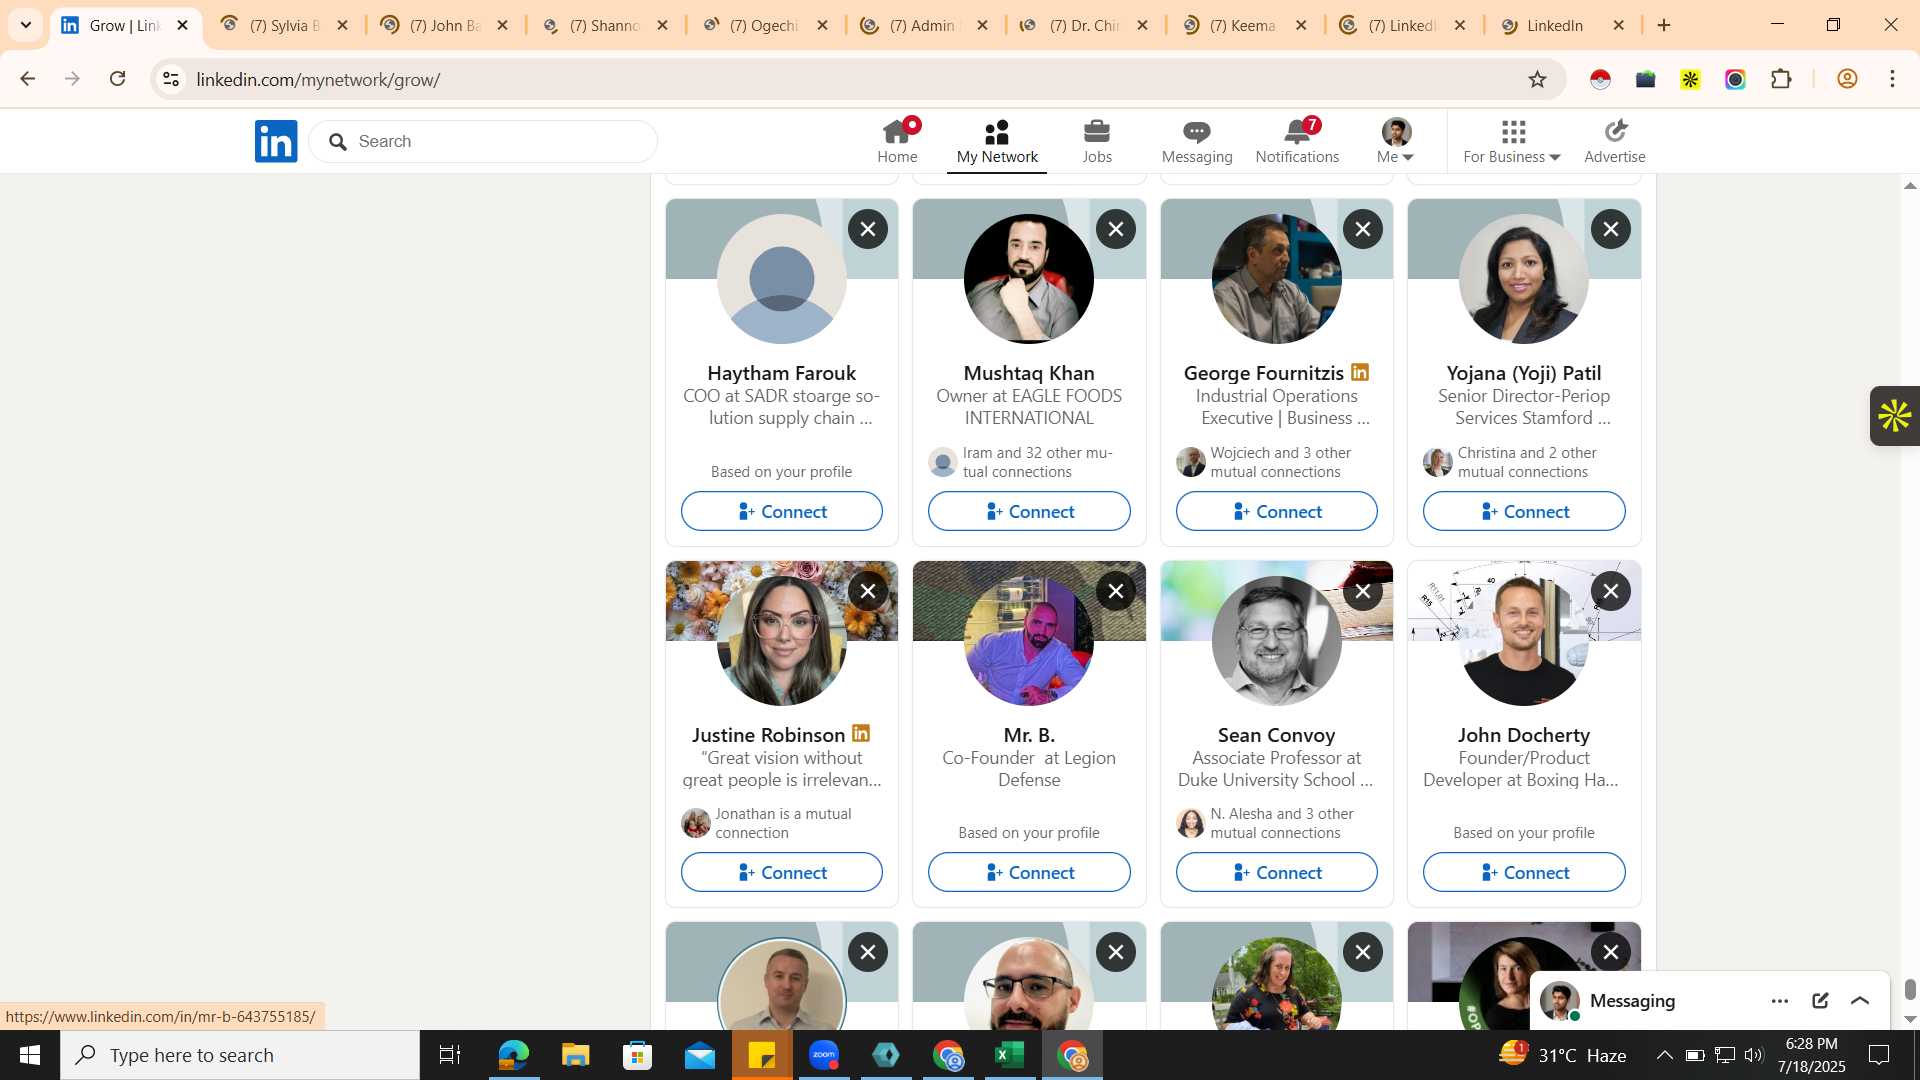Open Chrome menu (three dots)

click(1892, 79)
